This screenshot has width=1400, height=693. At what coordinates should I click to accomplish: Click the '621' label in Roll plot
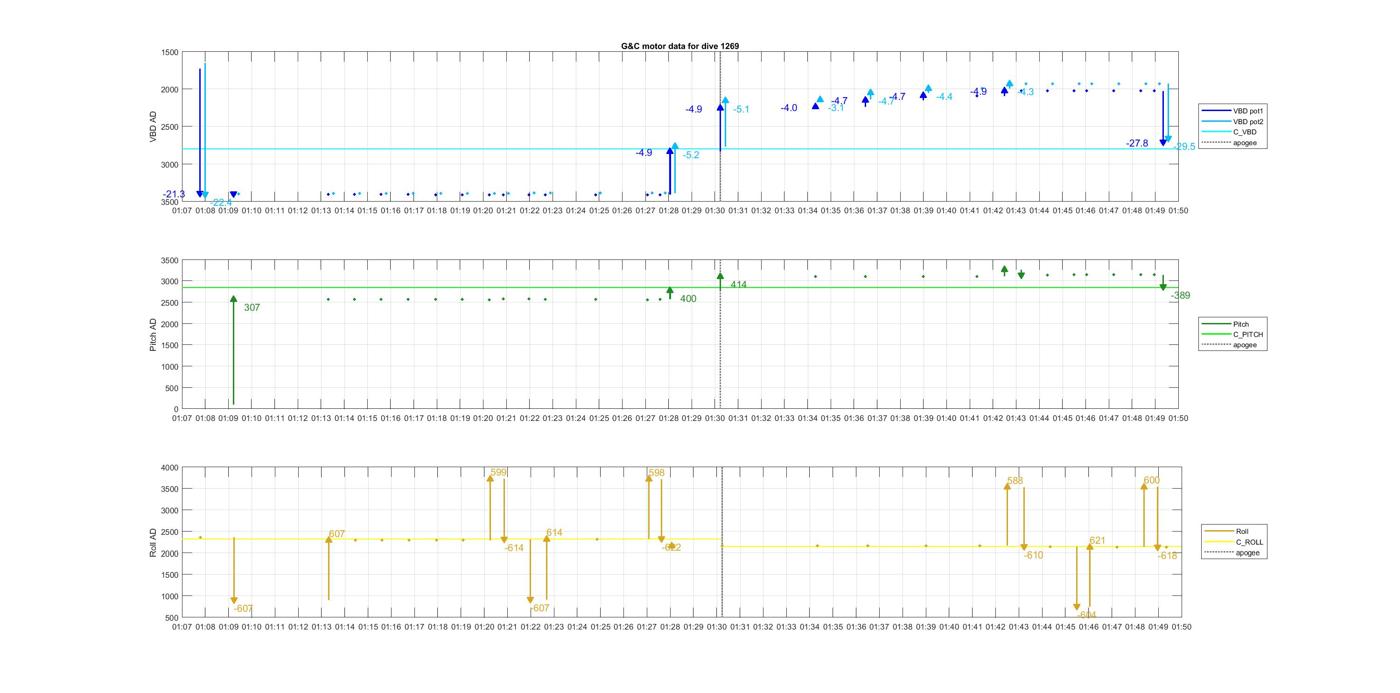tap(1097, 541)
